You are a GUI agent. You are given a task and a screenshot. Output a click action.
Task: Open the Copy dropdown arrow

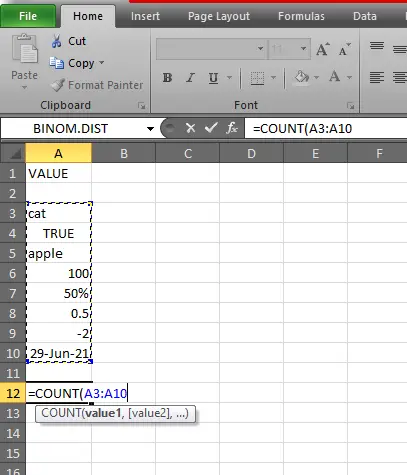pyautogui.click(x=102, y=63)
